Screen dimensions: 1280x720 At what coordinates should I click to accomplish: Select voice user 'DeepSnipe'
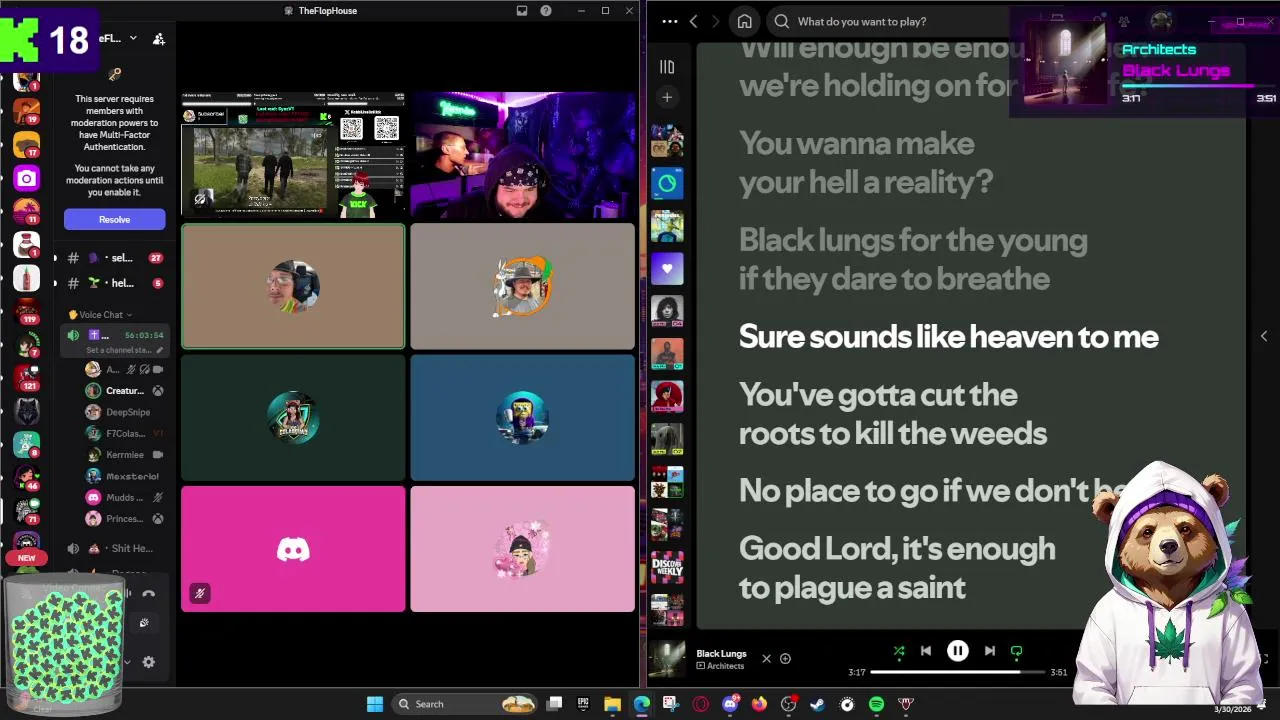[x=124, y=412]
